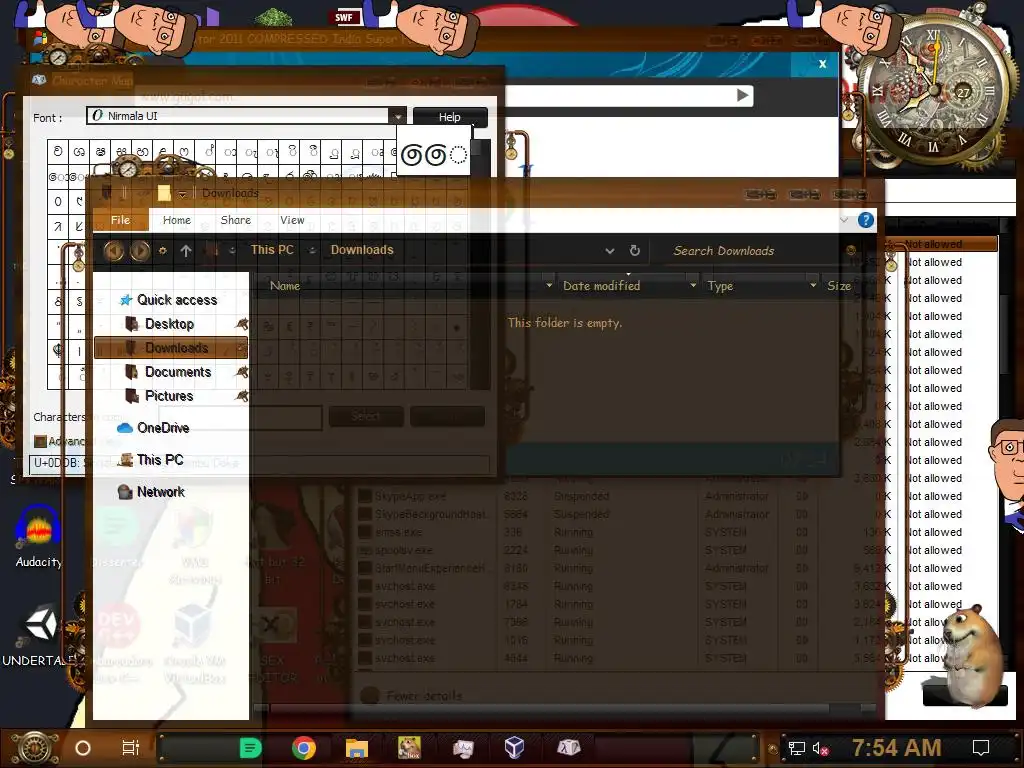The height and width of the screenshot is (768, 1024).
Task: Select This PC in the navigation pane
Action: point(159,460)
